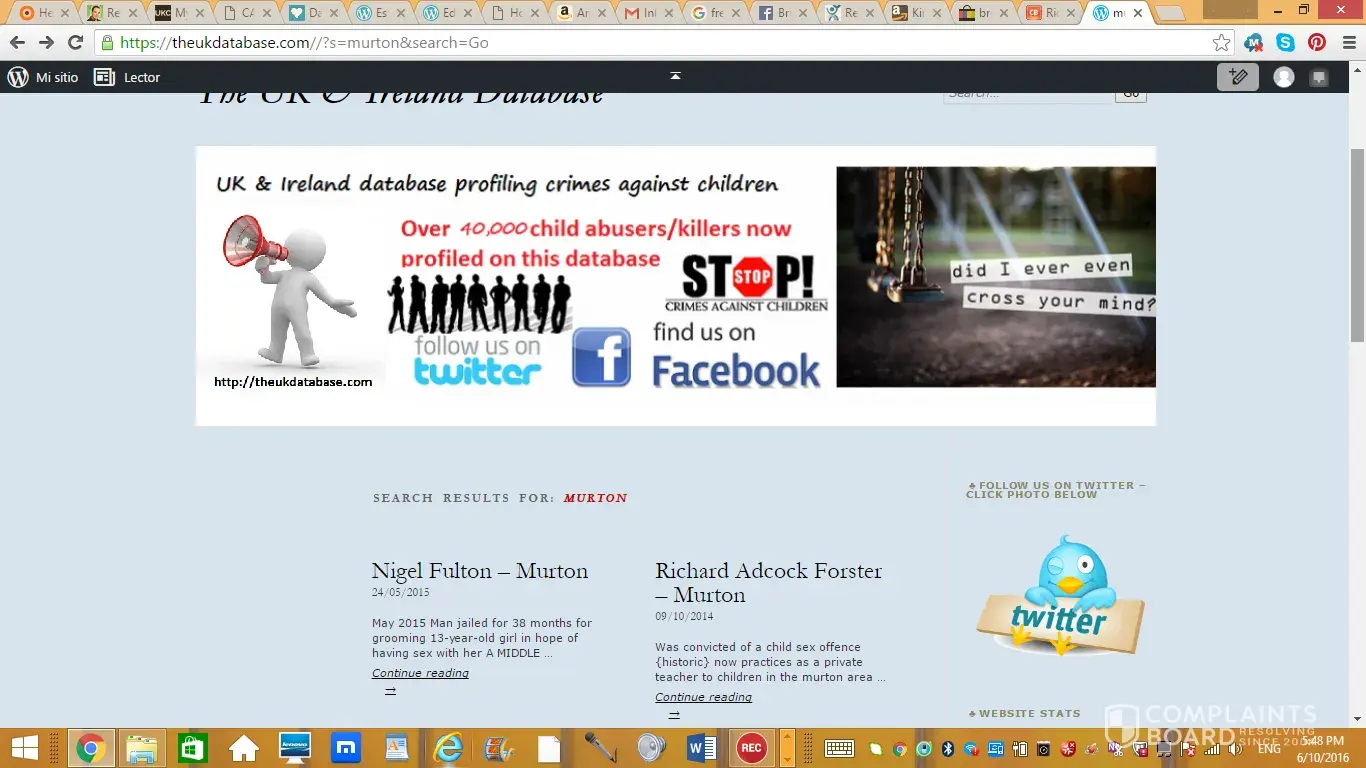
Task: Continue reading the Richard Adcock Forster post
Action: tap(703, 697)
